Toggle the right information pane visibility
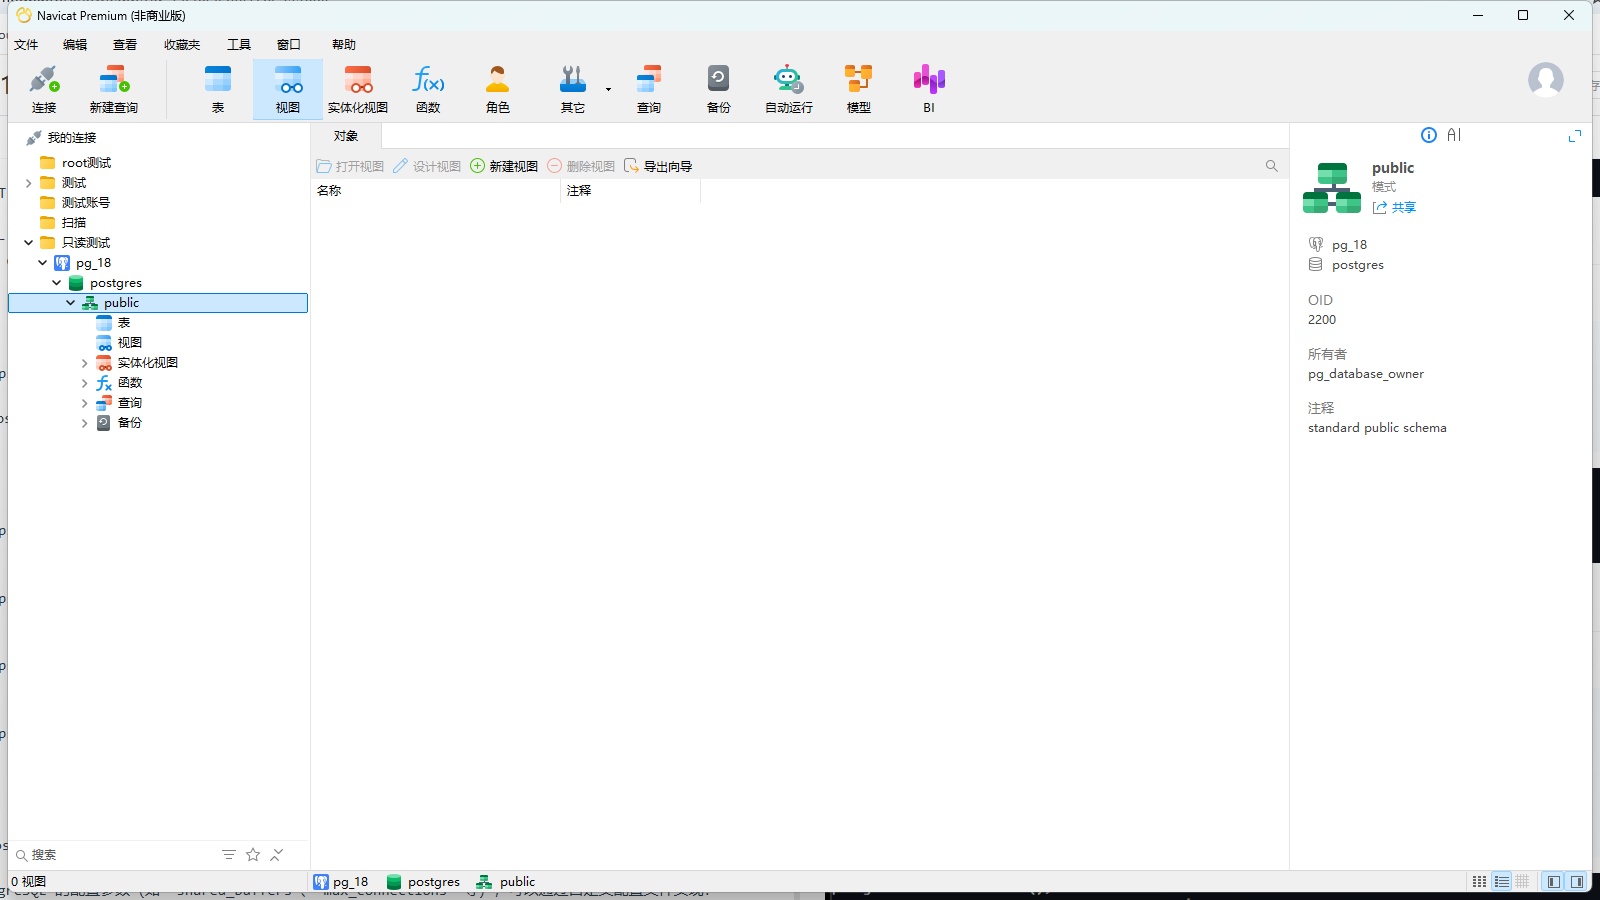This screenshot has width=1600, height=900. tap(1577, 882)
